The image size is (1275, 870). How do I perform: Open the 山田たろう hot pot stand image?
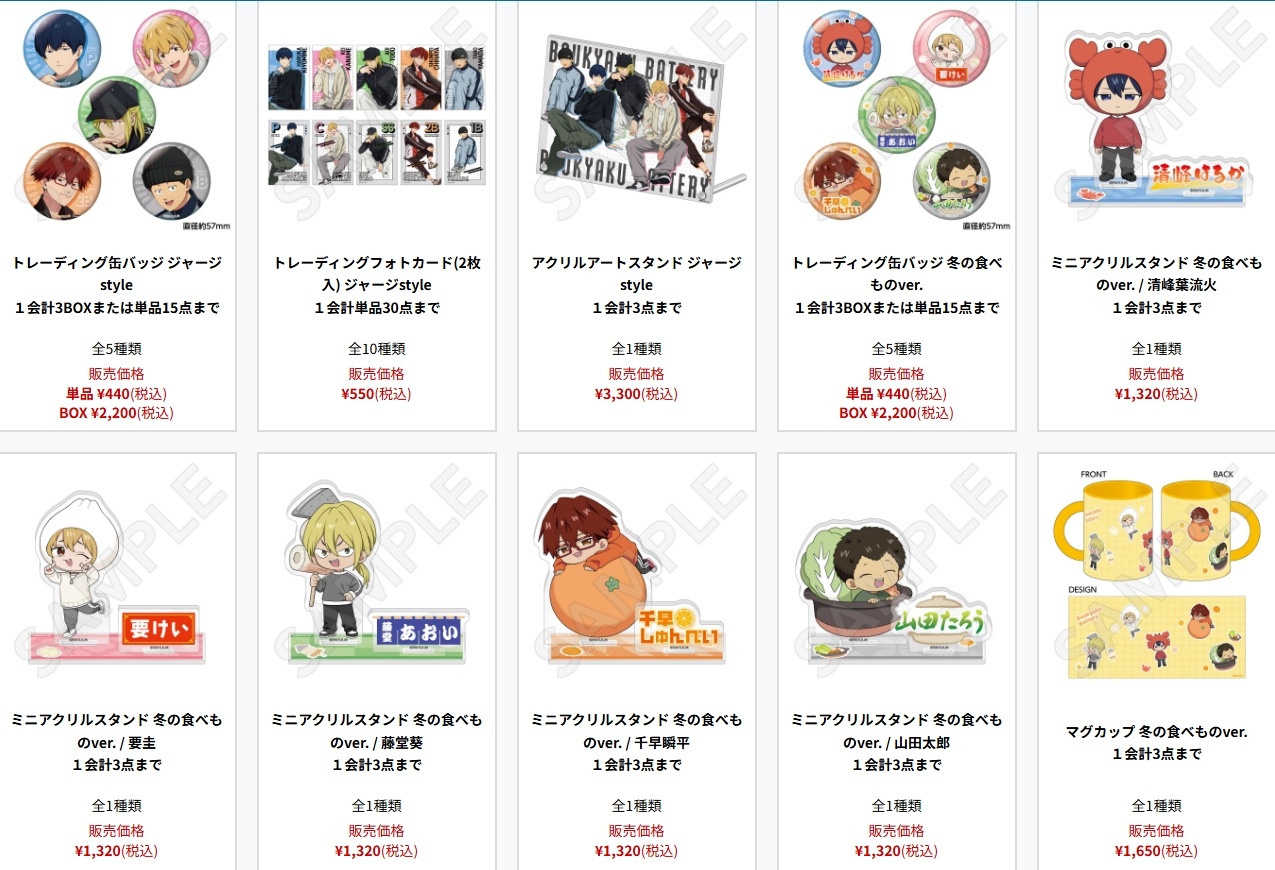[x=897, y=575]
